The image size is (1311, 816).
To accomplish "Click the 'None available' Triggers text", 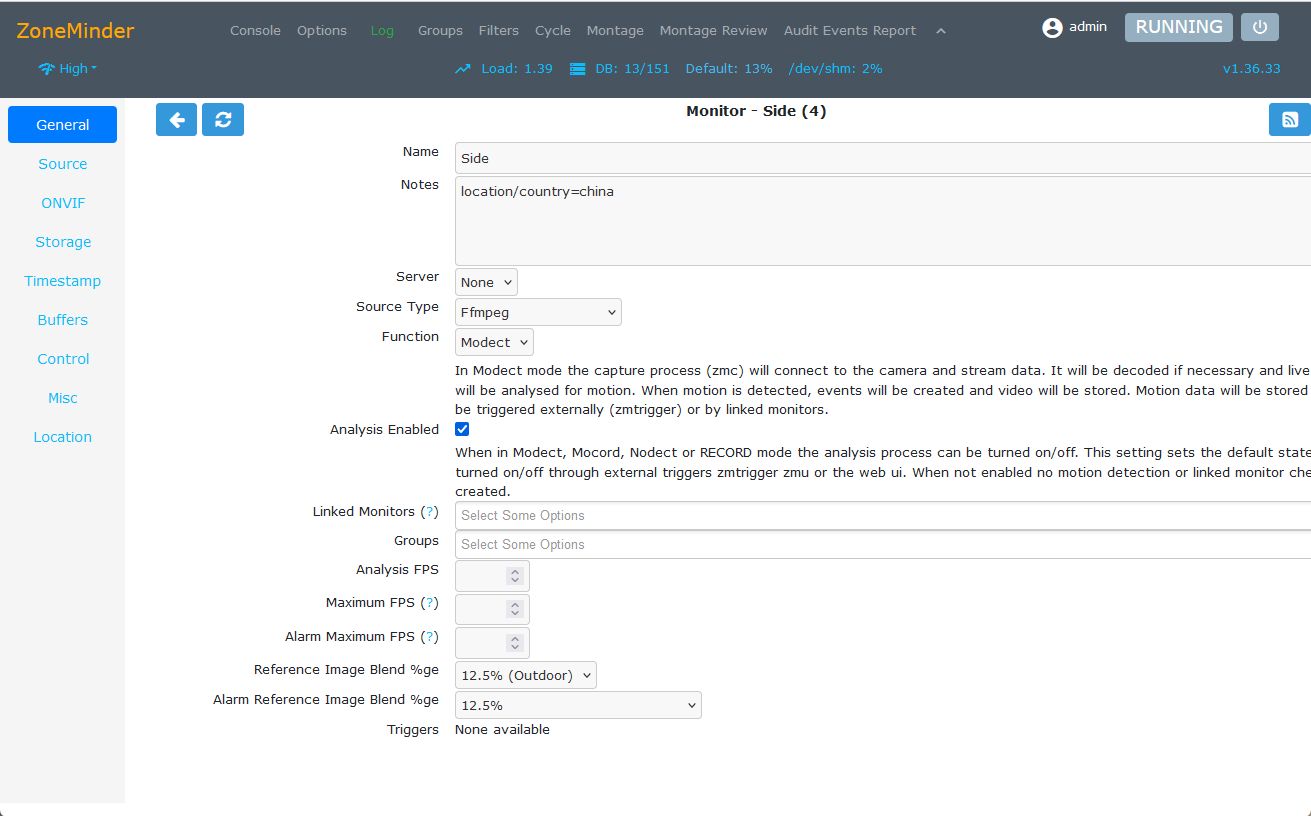I will click(x=502, y=730).
